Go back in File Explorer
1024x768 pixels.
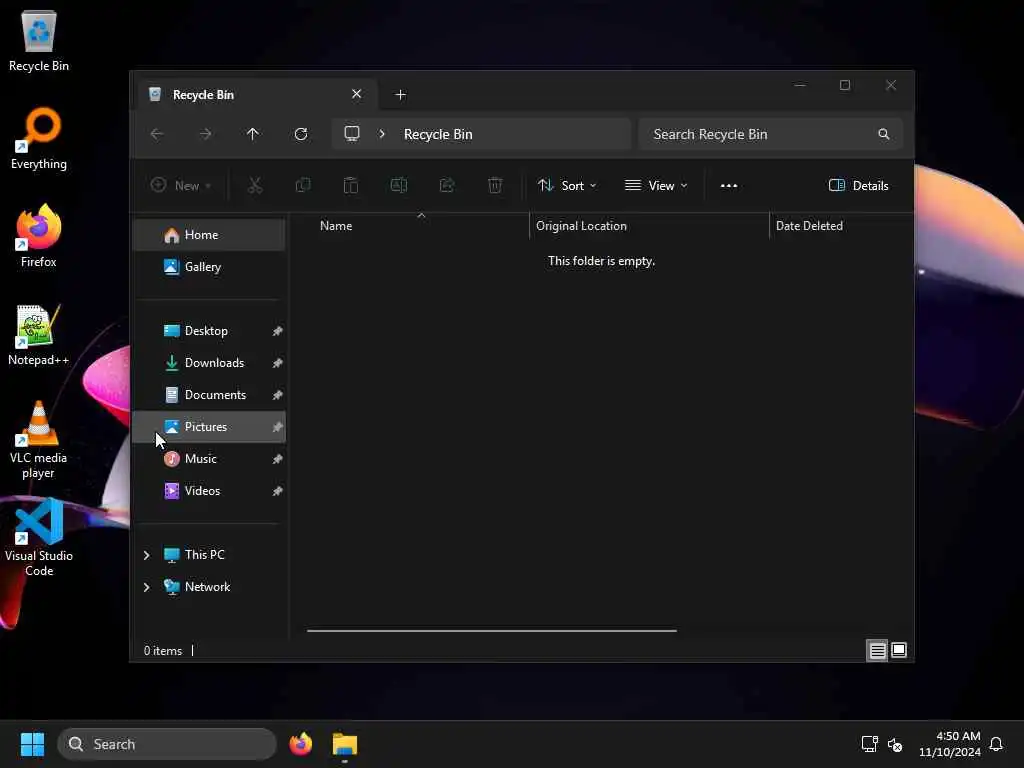tap(157, 134)
